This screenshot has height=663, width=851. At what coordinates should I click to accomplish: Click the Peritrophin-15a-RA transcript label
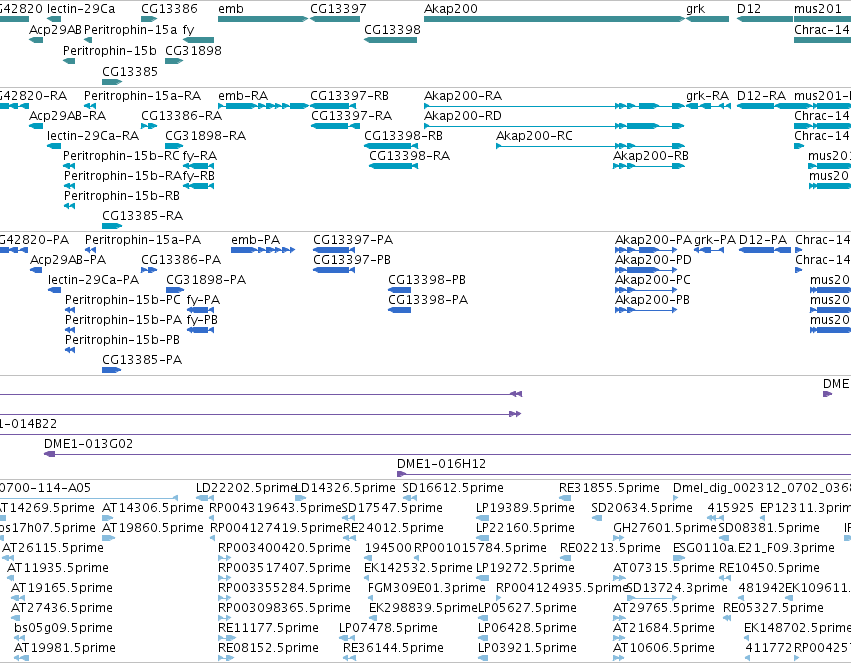coord(143,96)
